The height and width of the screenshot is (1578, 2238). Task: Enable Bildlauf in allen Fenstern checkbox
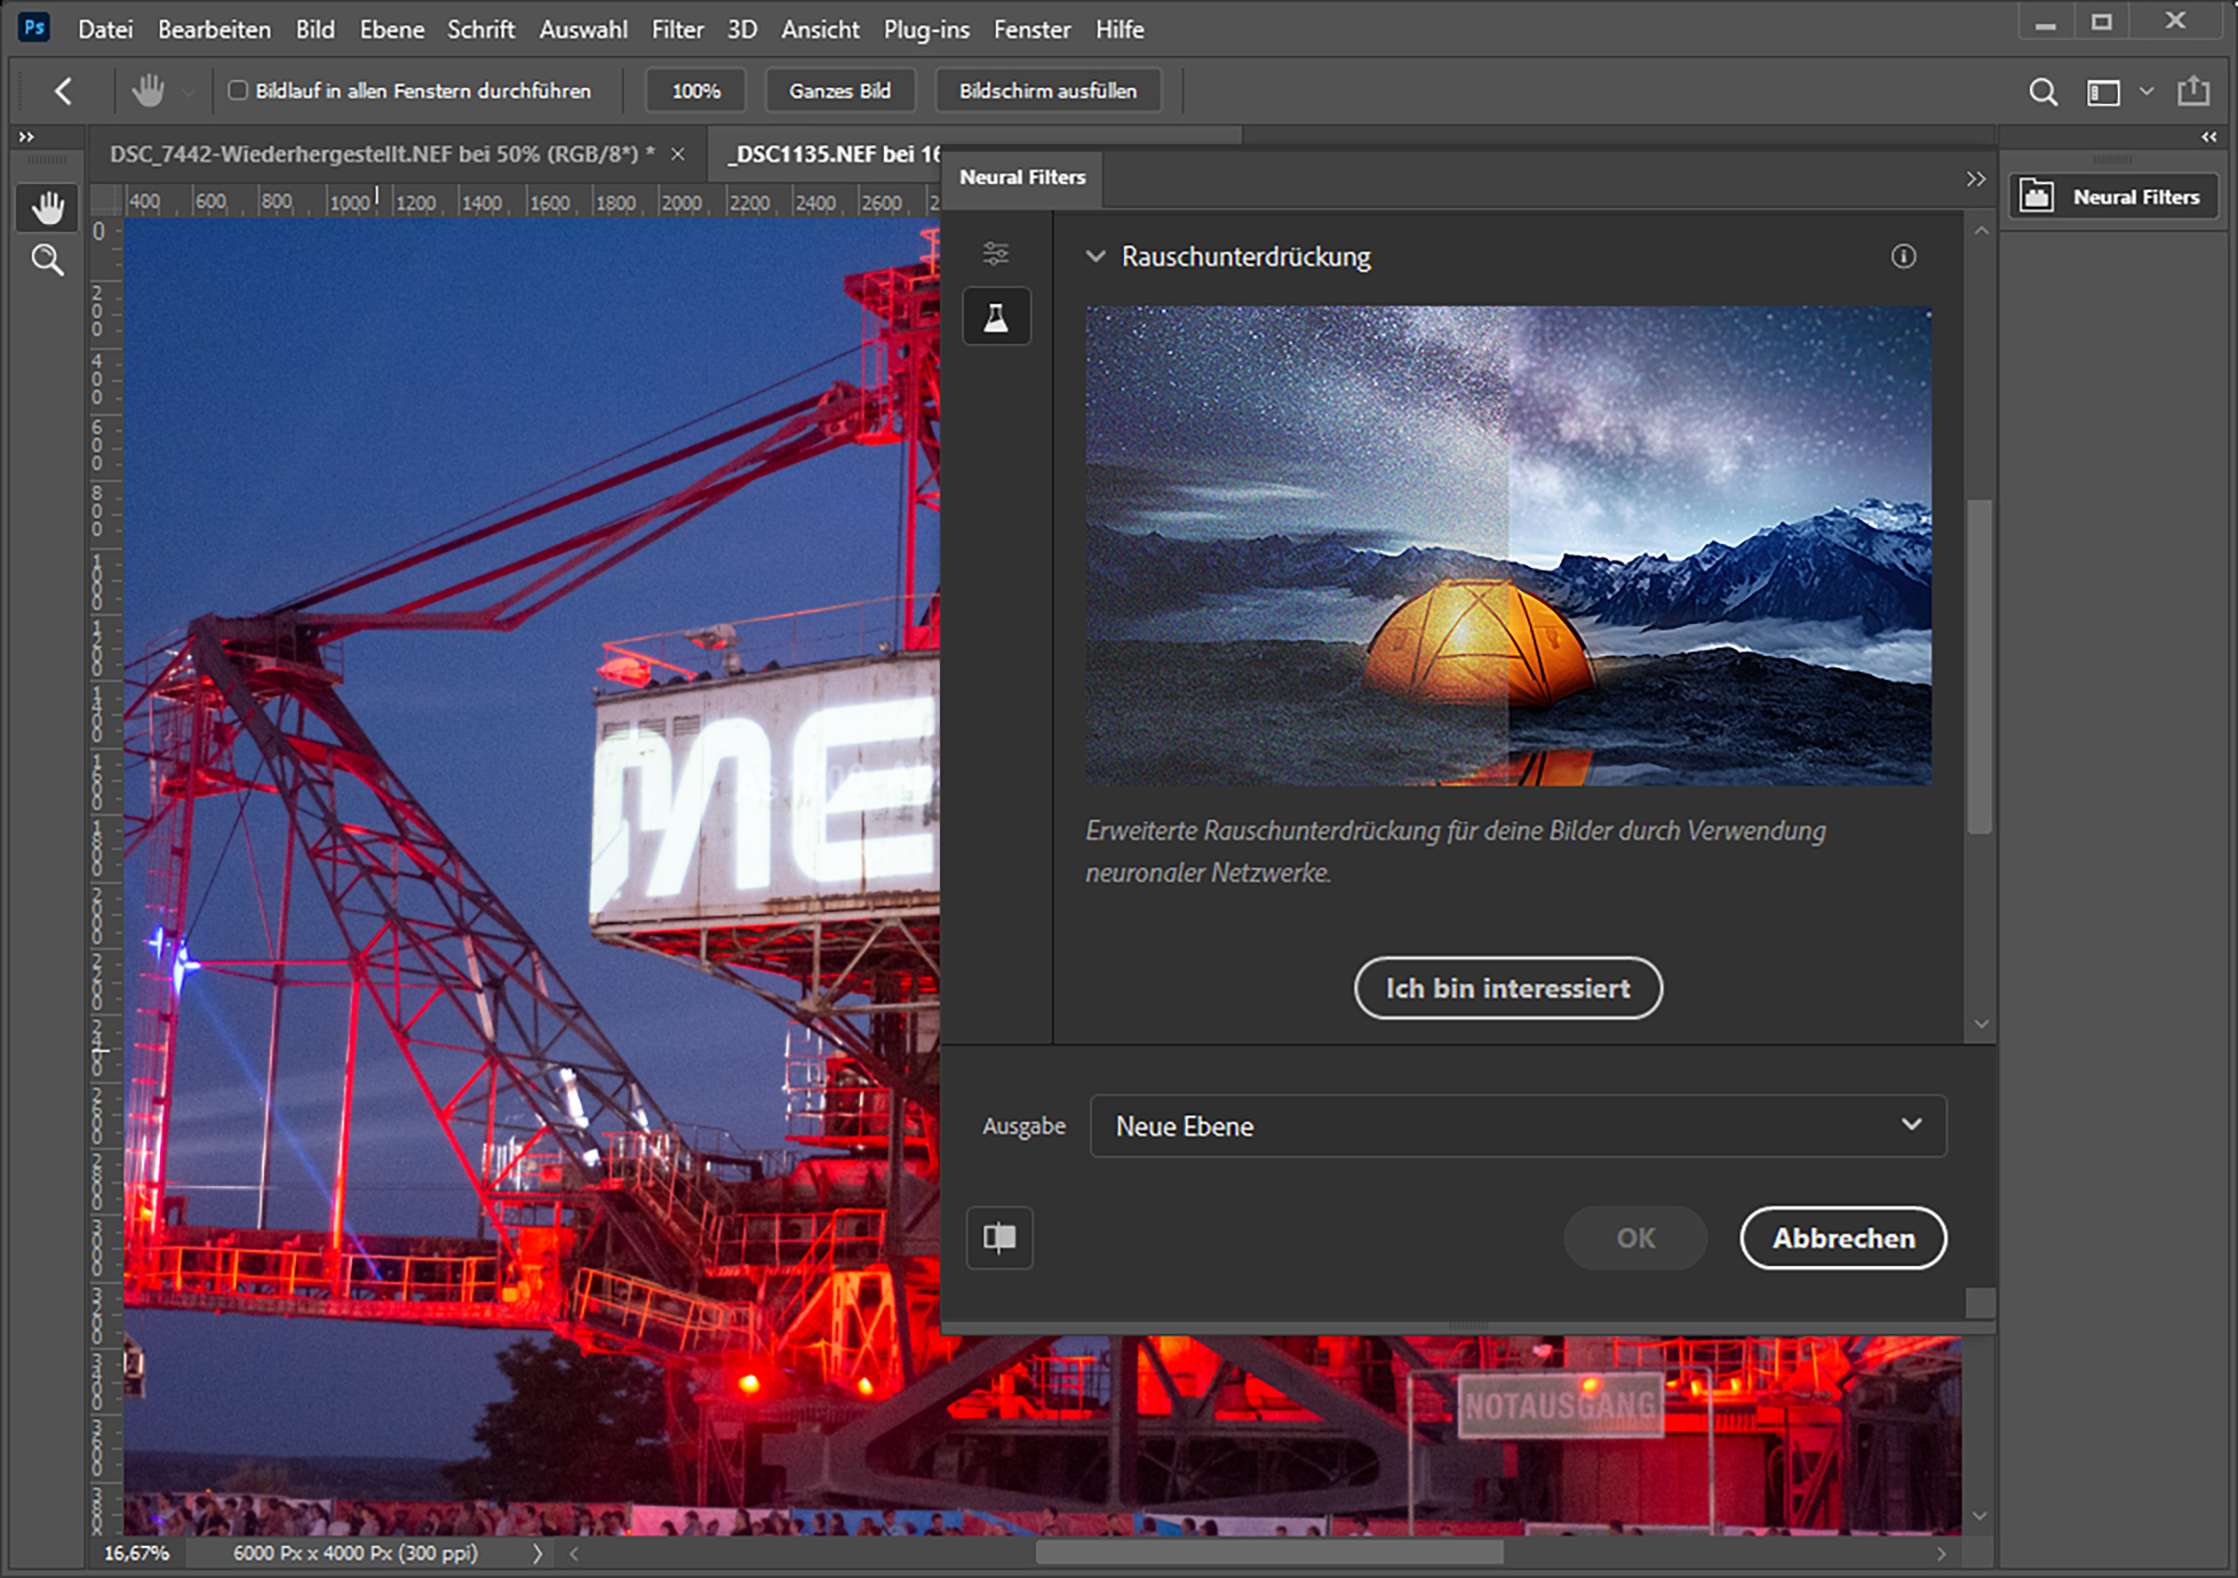pos(238,91)
